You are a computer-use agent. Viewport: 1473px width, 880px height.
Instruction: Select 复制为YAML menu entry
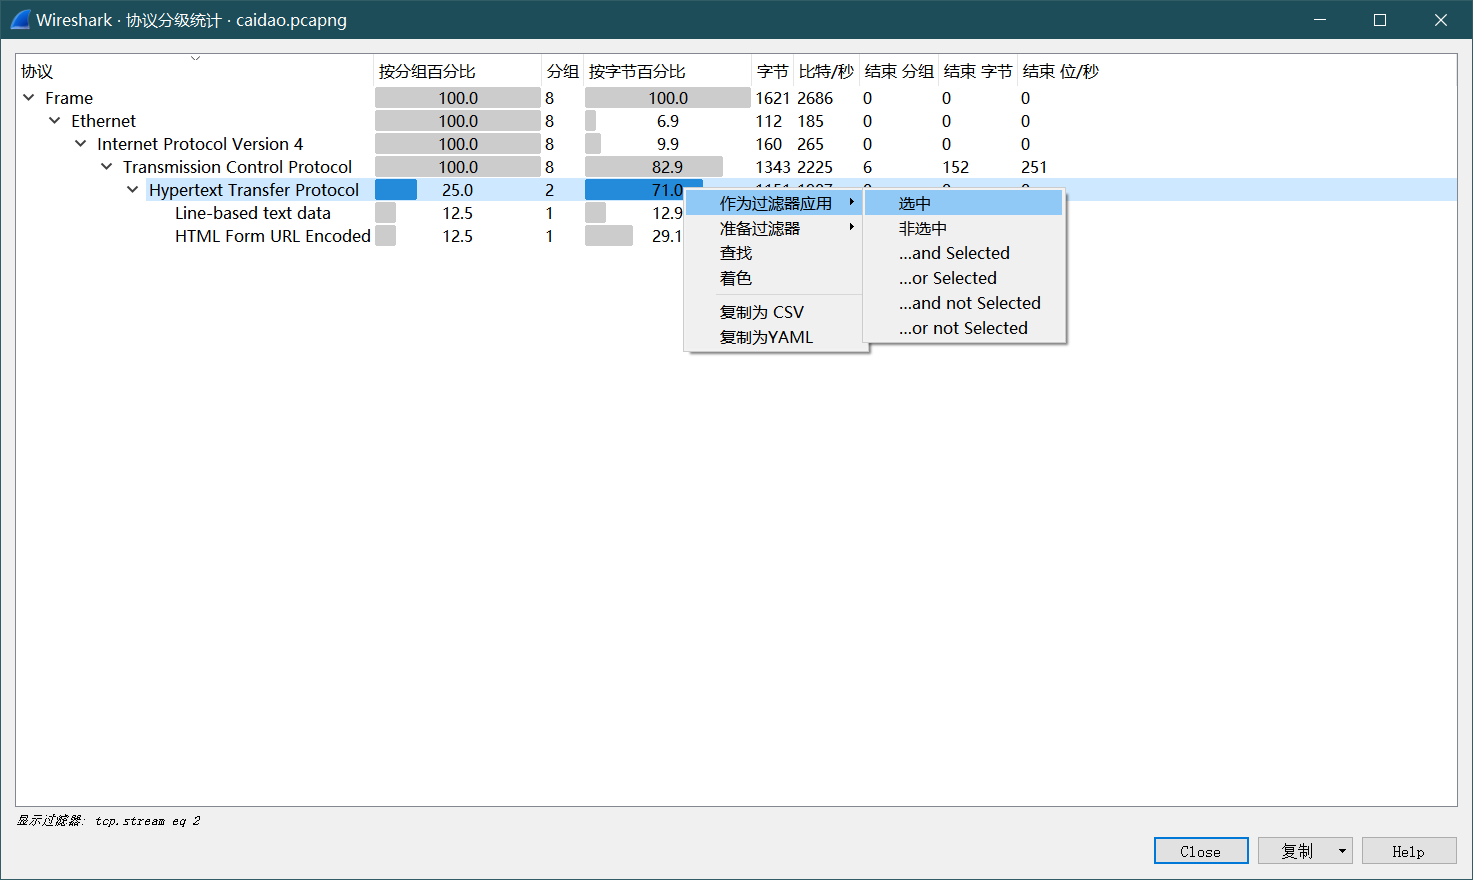click(775, 337)
